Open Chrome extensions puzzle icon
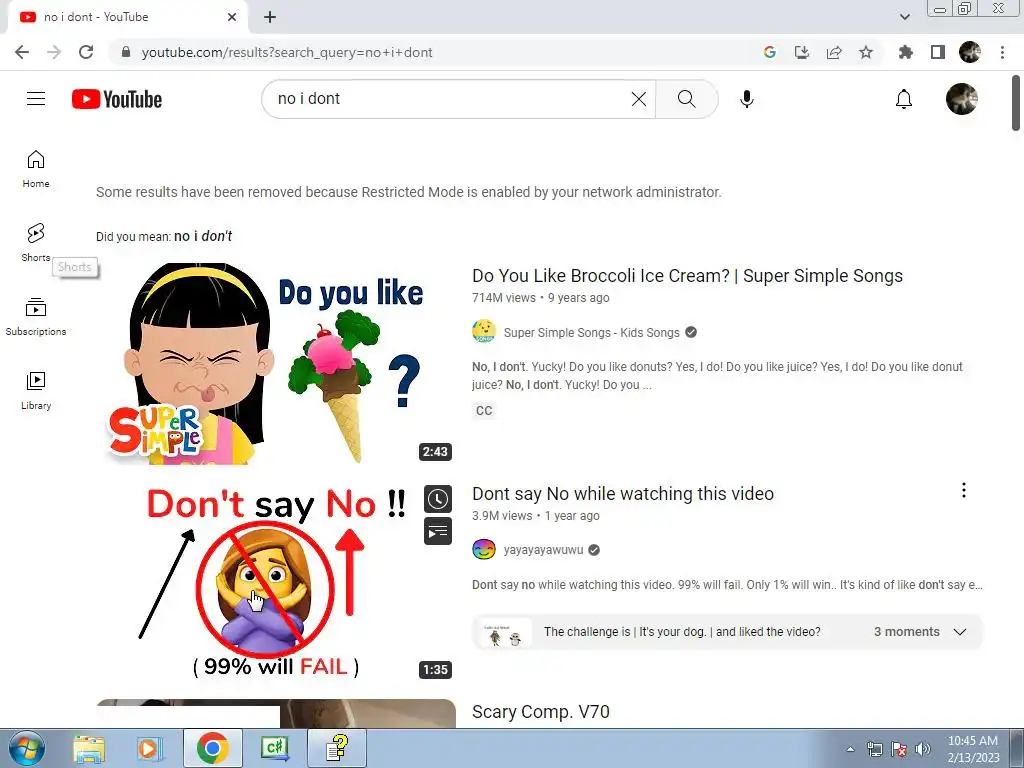This screenshot has width=1024, height=768. pyautogui.click(x=905, y=52)
